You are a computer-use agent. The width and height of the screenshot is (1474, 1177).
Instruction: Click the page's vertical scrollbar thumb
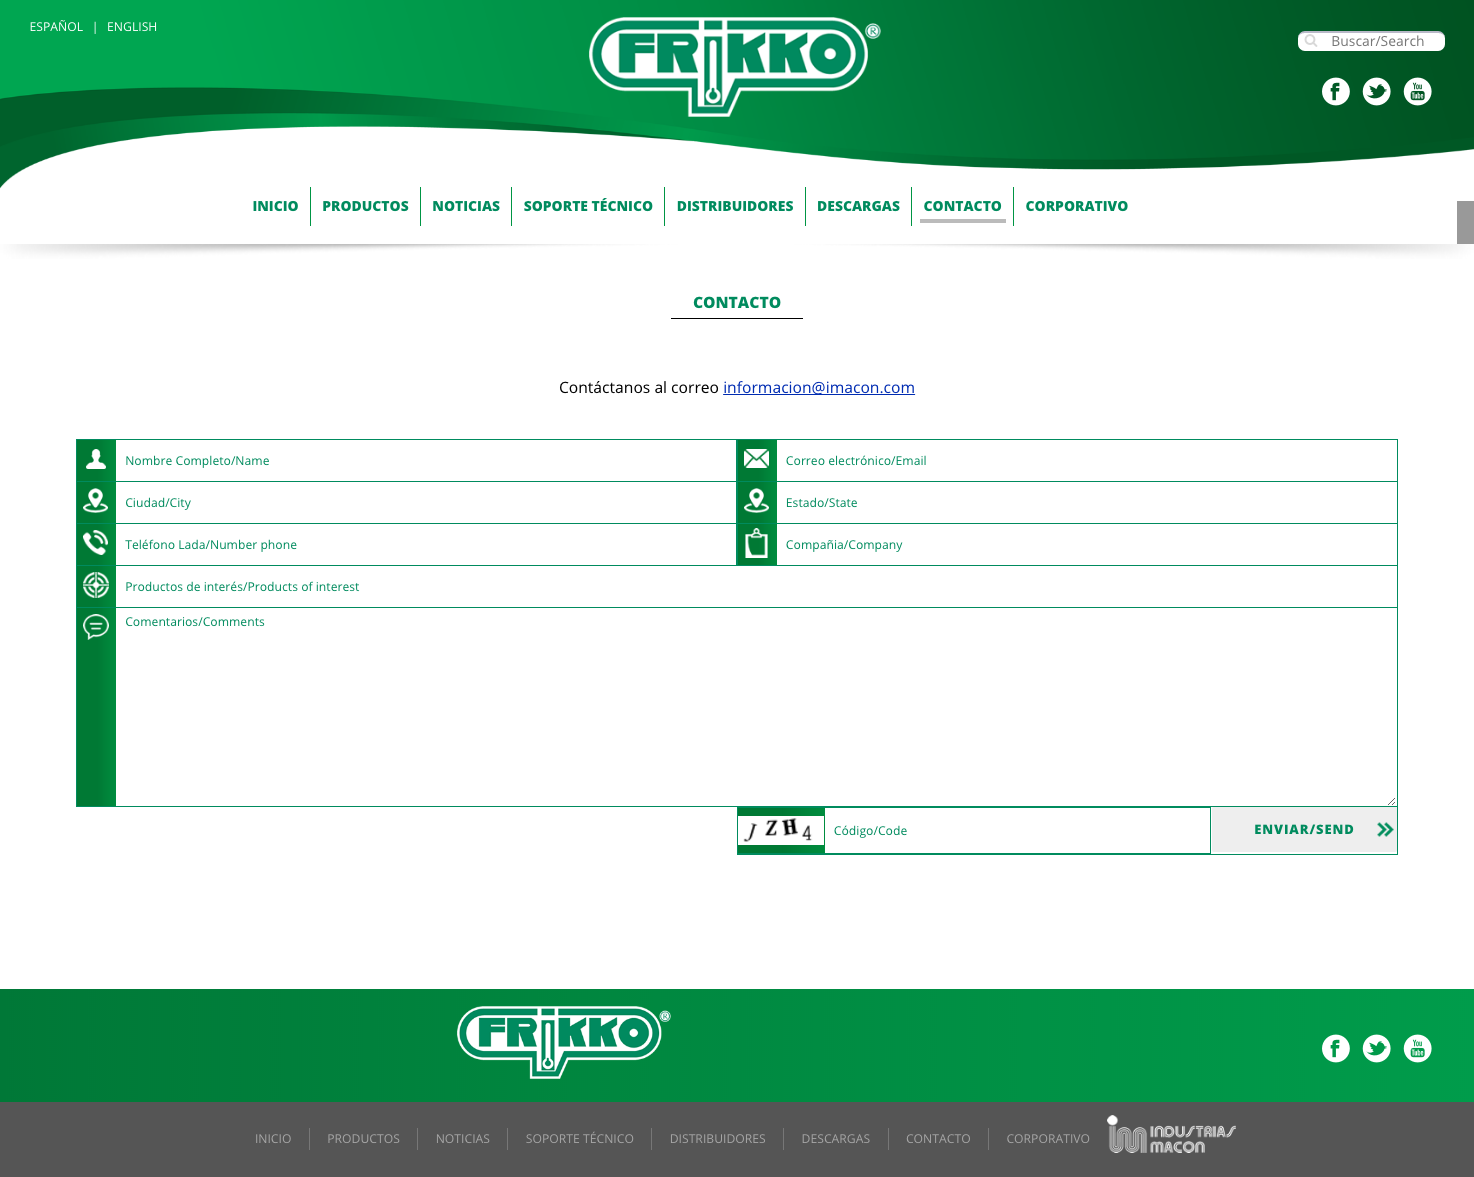point(1465,222)
